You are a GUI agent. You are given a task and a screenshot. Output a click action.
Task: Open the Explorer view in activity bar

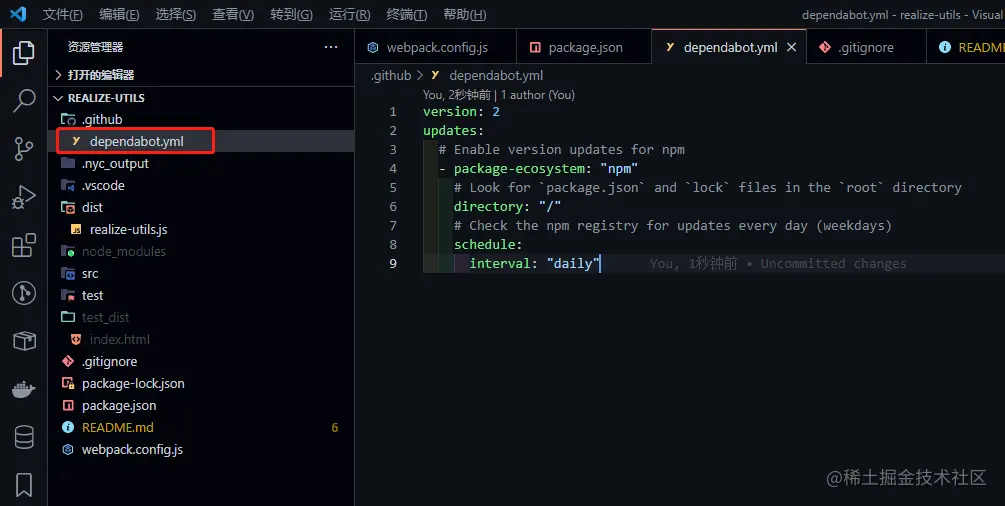tap(24, 53)
